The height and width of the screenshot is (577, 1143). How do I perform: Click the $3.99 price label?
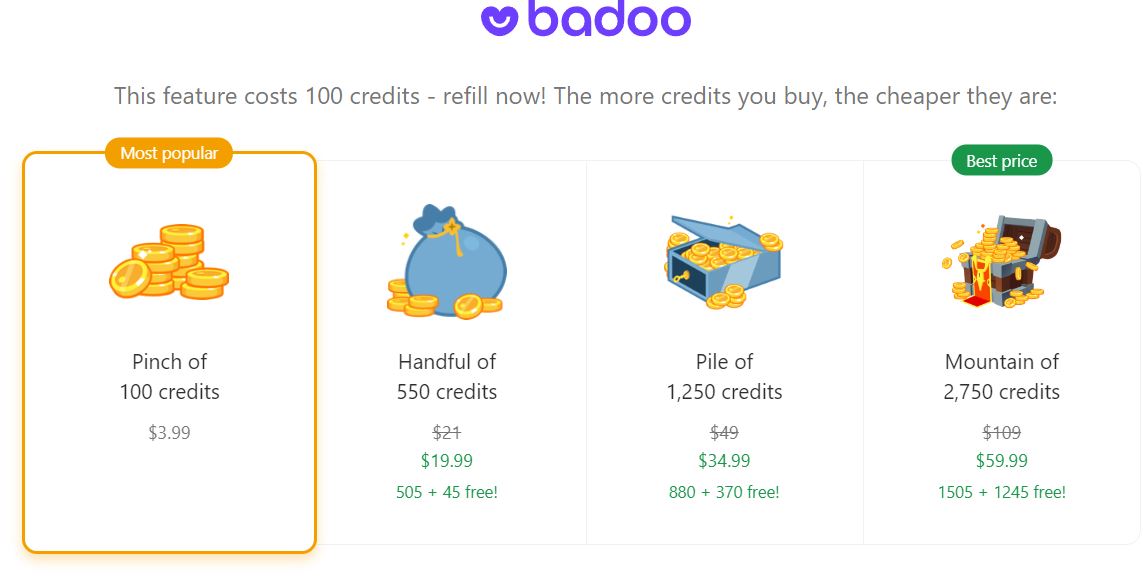169,433
